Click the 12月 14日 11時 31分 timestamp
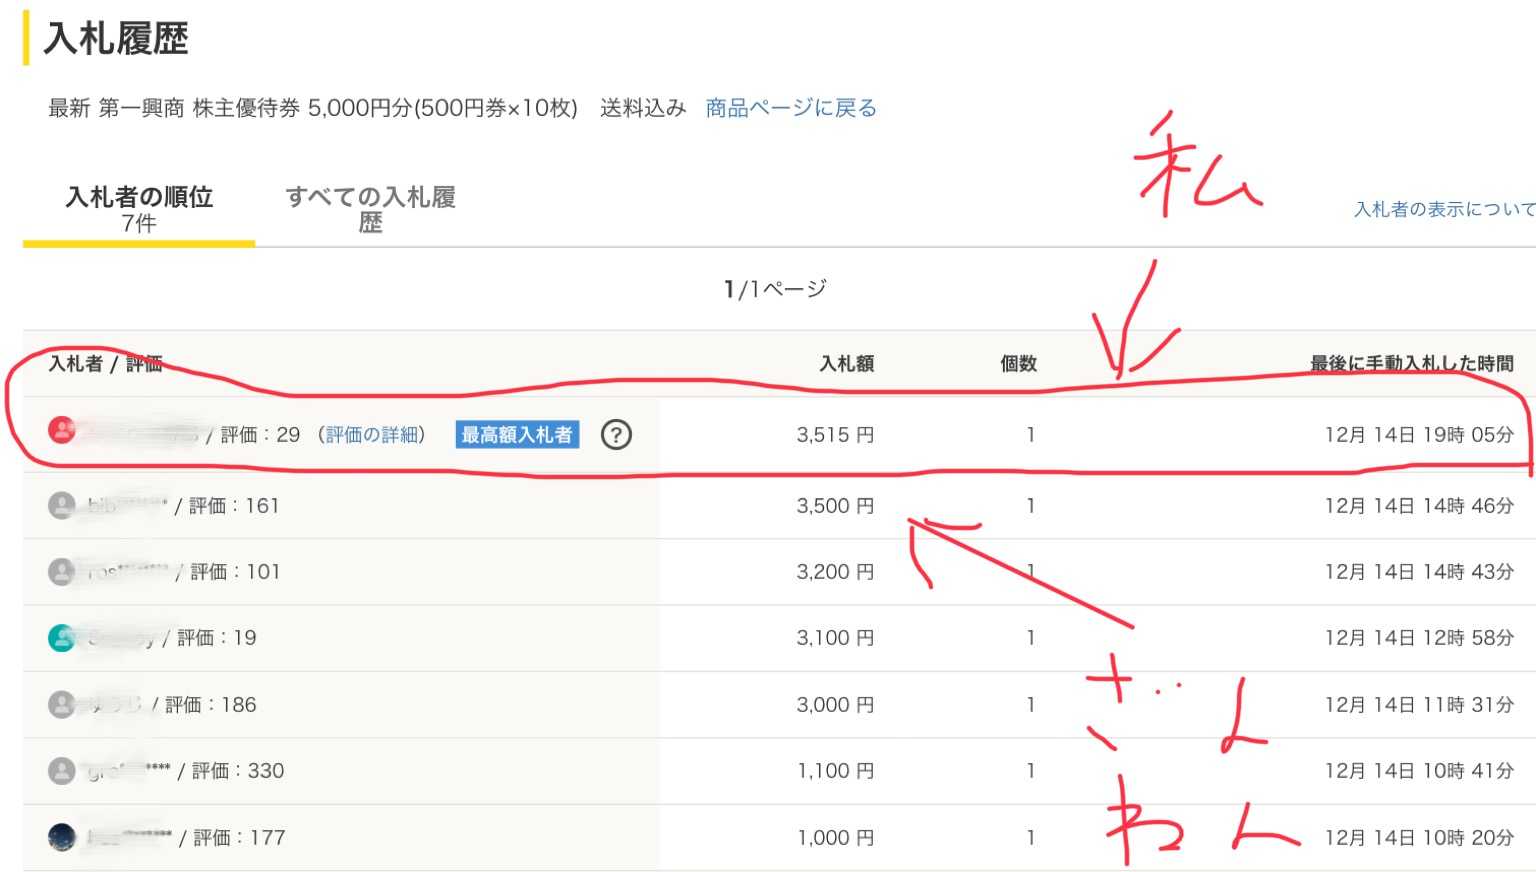The height and width of the screenshot is (872, 1536). pos(1419,705)
